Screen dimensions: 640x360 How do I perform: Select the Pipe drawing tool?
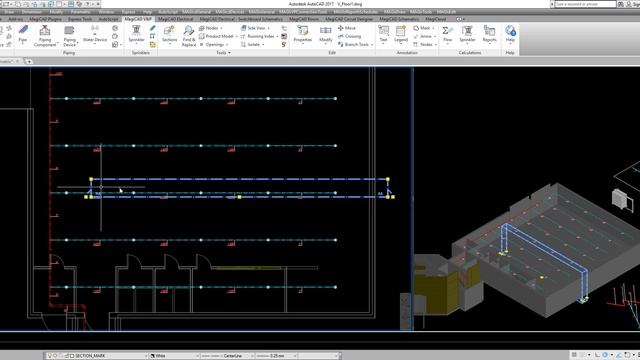pos(23,34)
